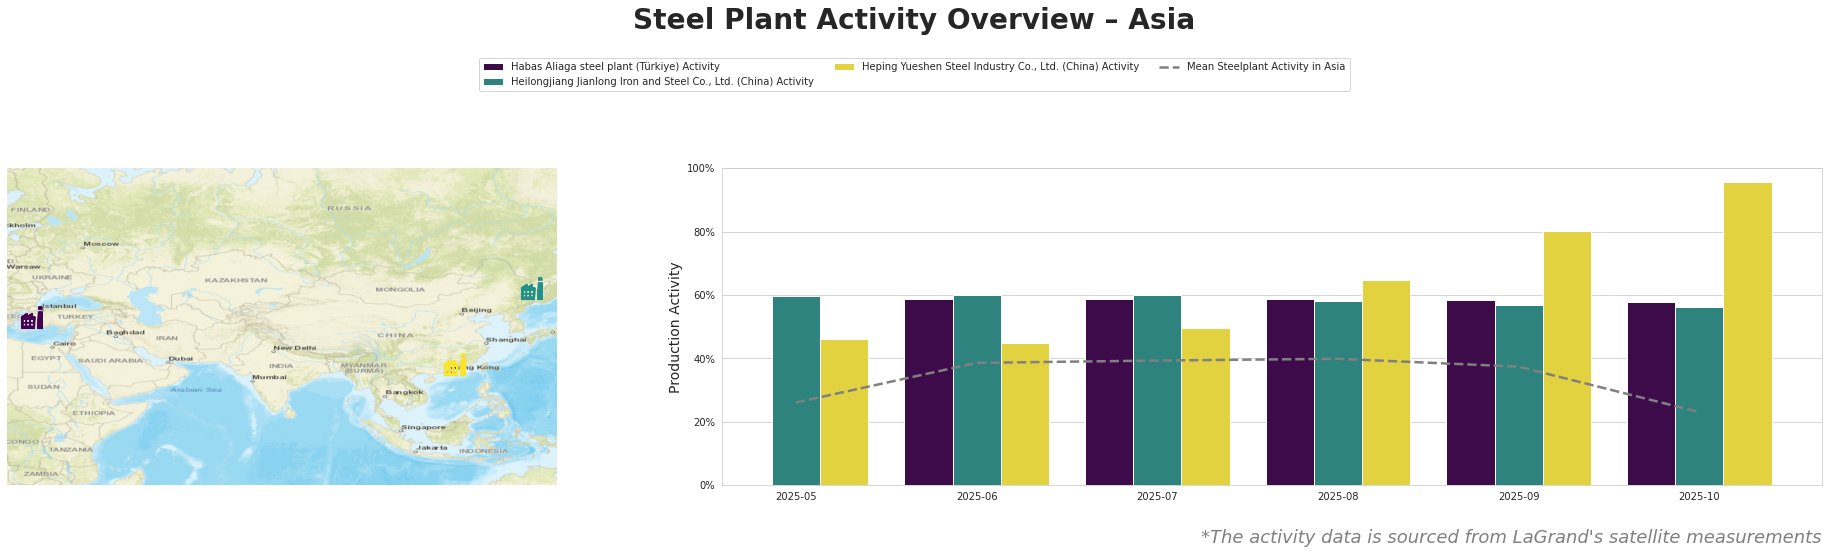
Task: Click the purple bar for 2025-08
Action: [1290, 392]
